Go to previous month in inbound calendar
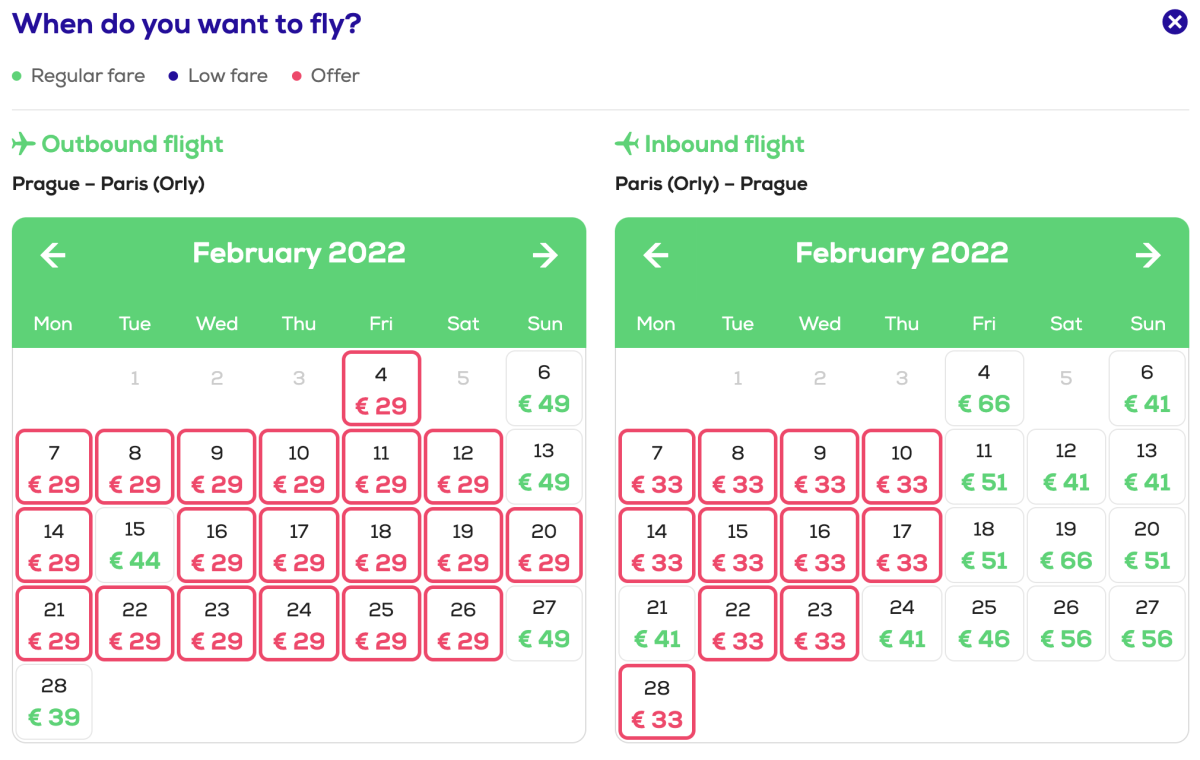1200x760 pixels. 656,255
